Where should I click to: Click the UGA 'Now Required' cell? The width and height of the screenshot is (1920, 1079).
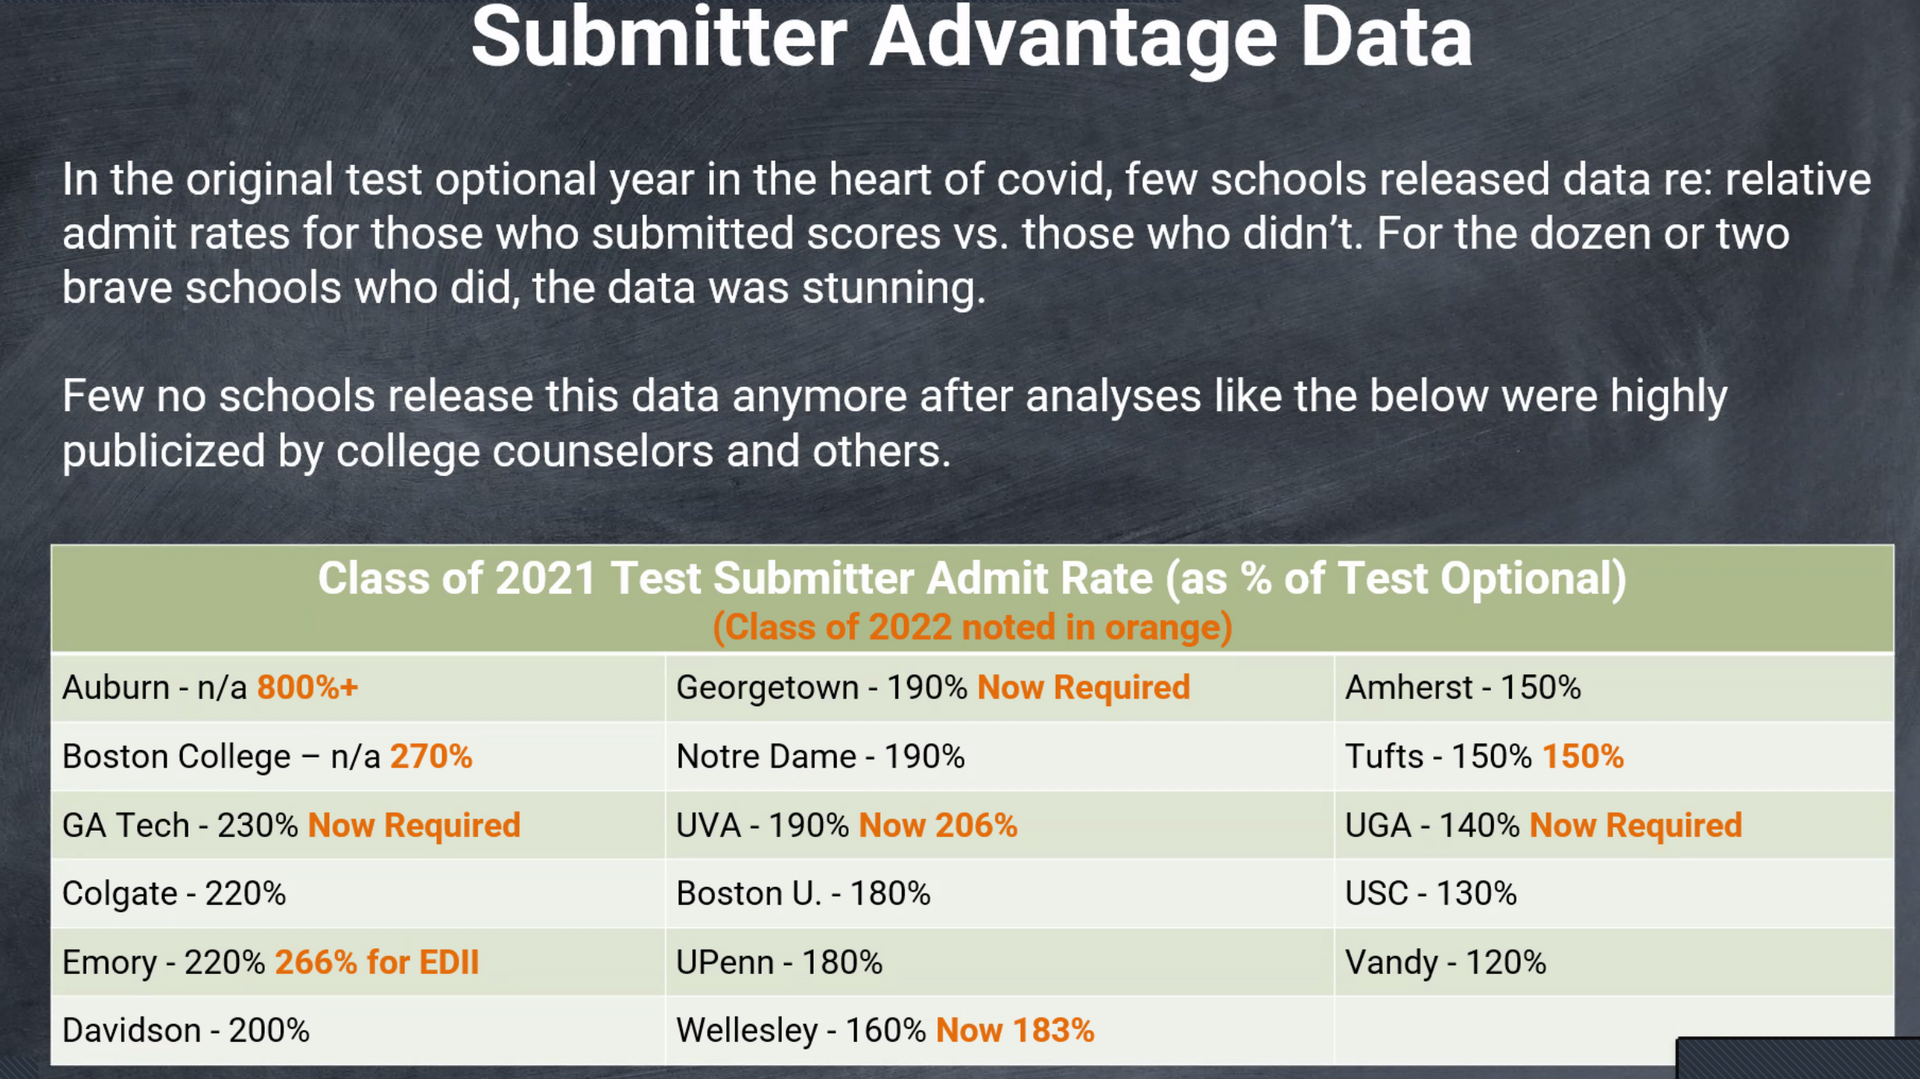point(1543,826)
